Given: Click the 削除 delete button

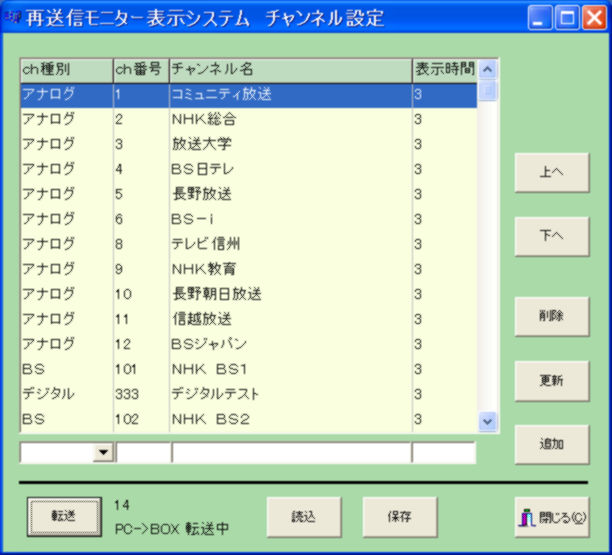Looking at the screenshot, I should (552, 316).
